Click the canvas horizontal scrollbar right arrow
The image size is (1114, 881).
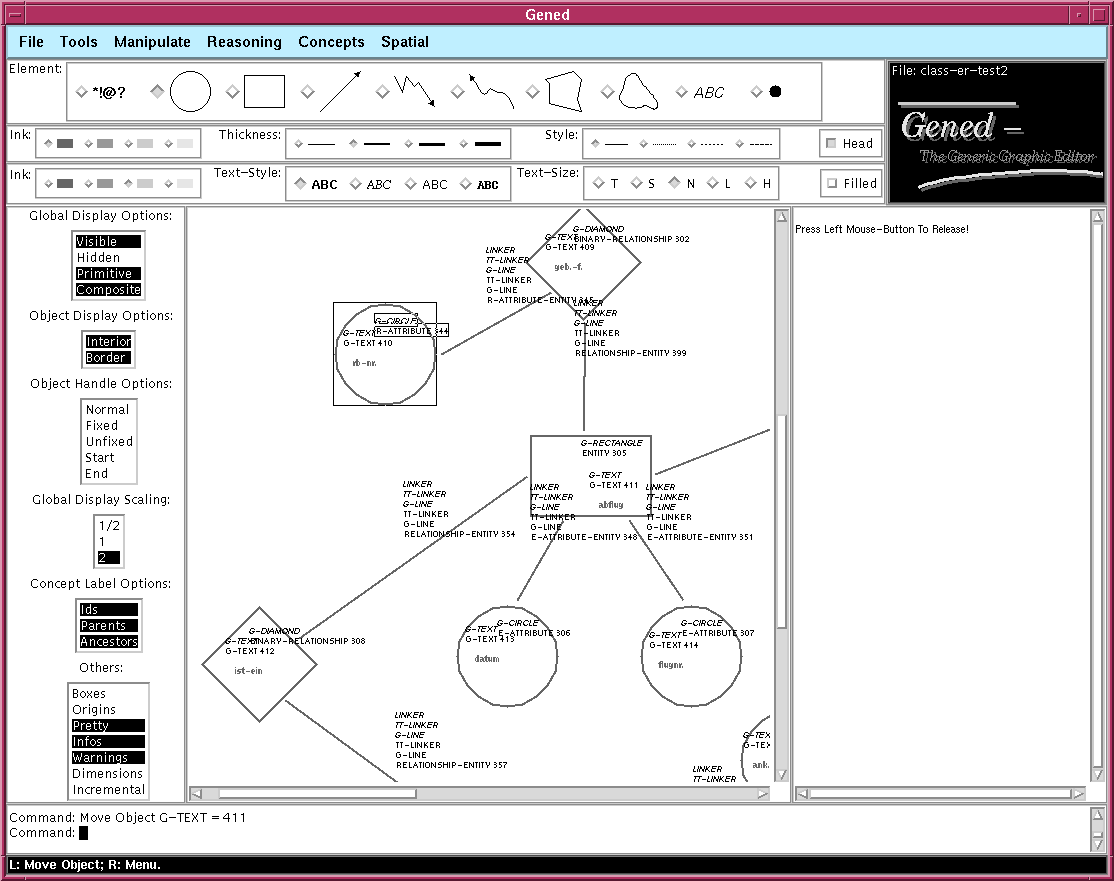[x=763, y=794]
